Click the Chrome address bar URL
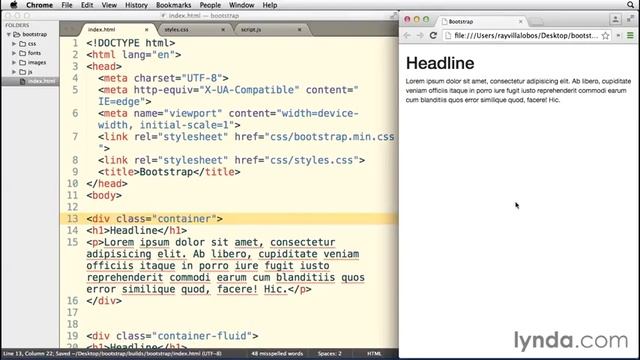The image size is (640, 360). (x=526, y=36)
